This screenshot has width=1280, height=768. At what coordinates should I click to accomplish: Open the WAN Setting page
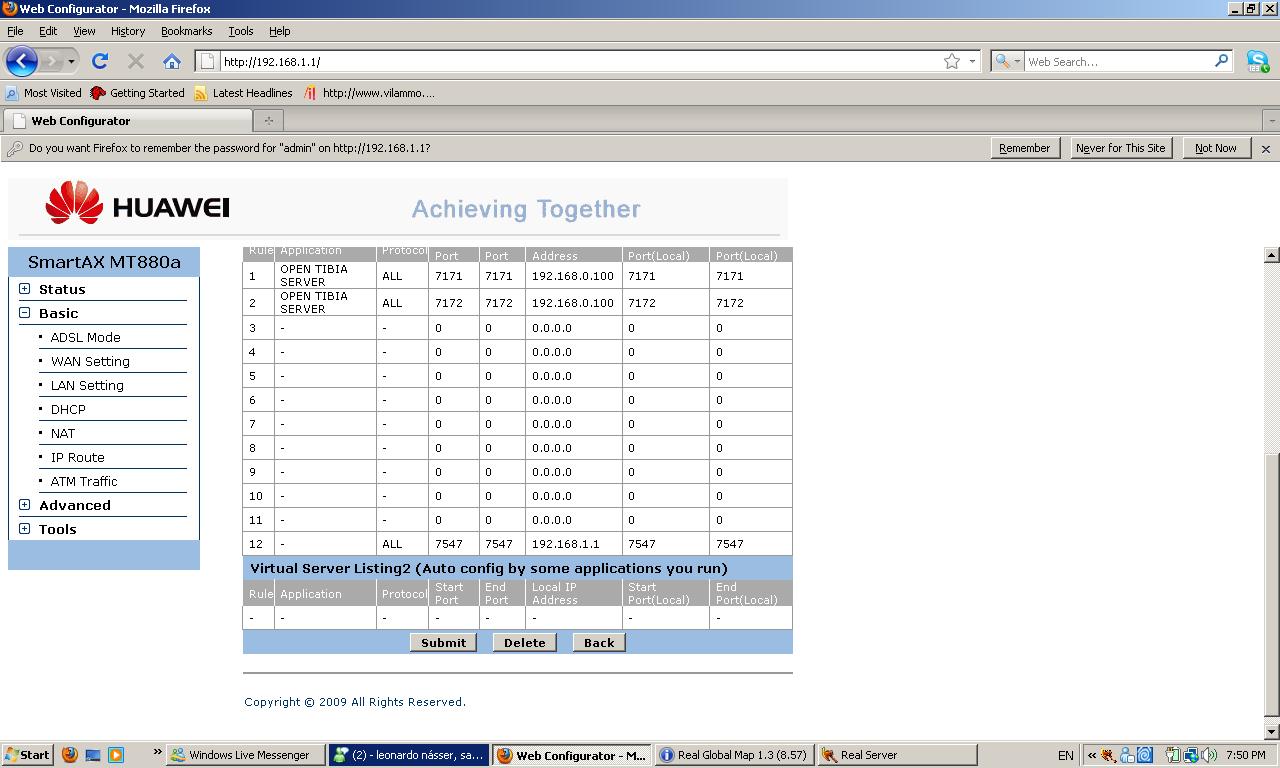[x=90, y=361]
